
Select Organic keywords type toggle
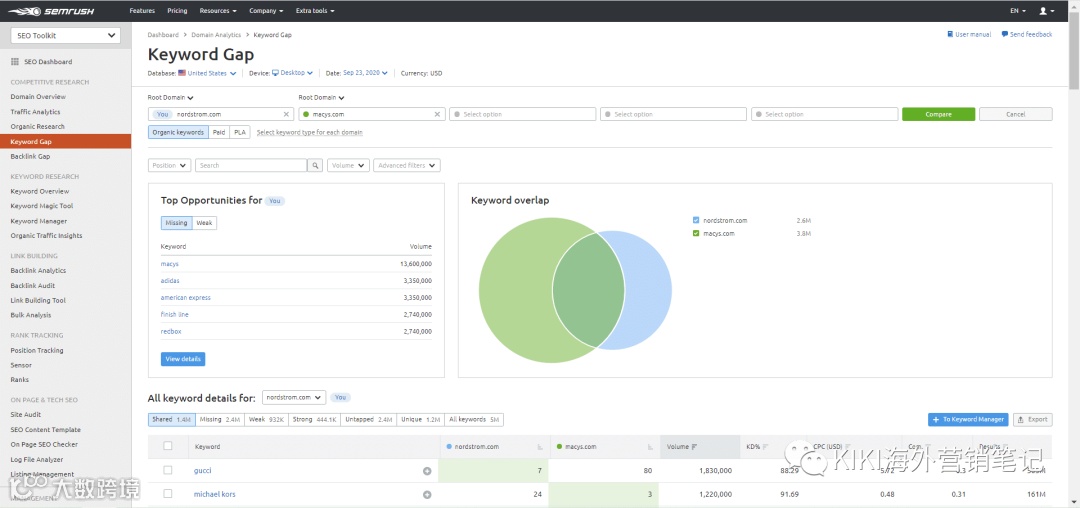pos(178,132)
